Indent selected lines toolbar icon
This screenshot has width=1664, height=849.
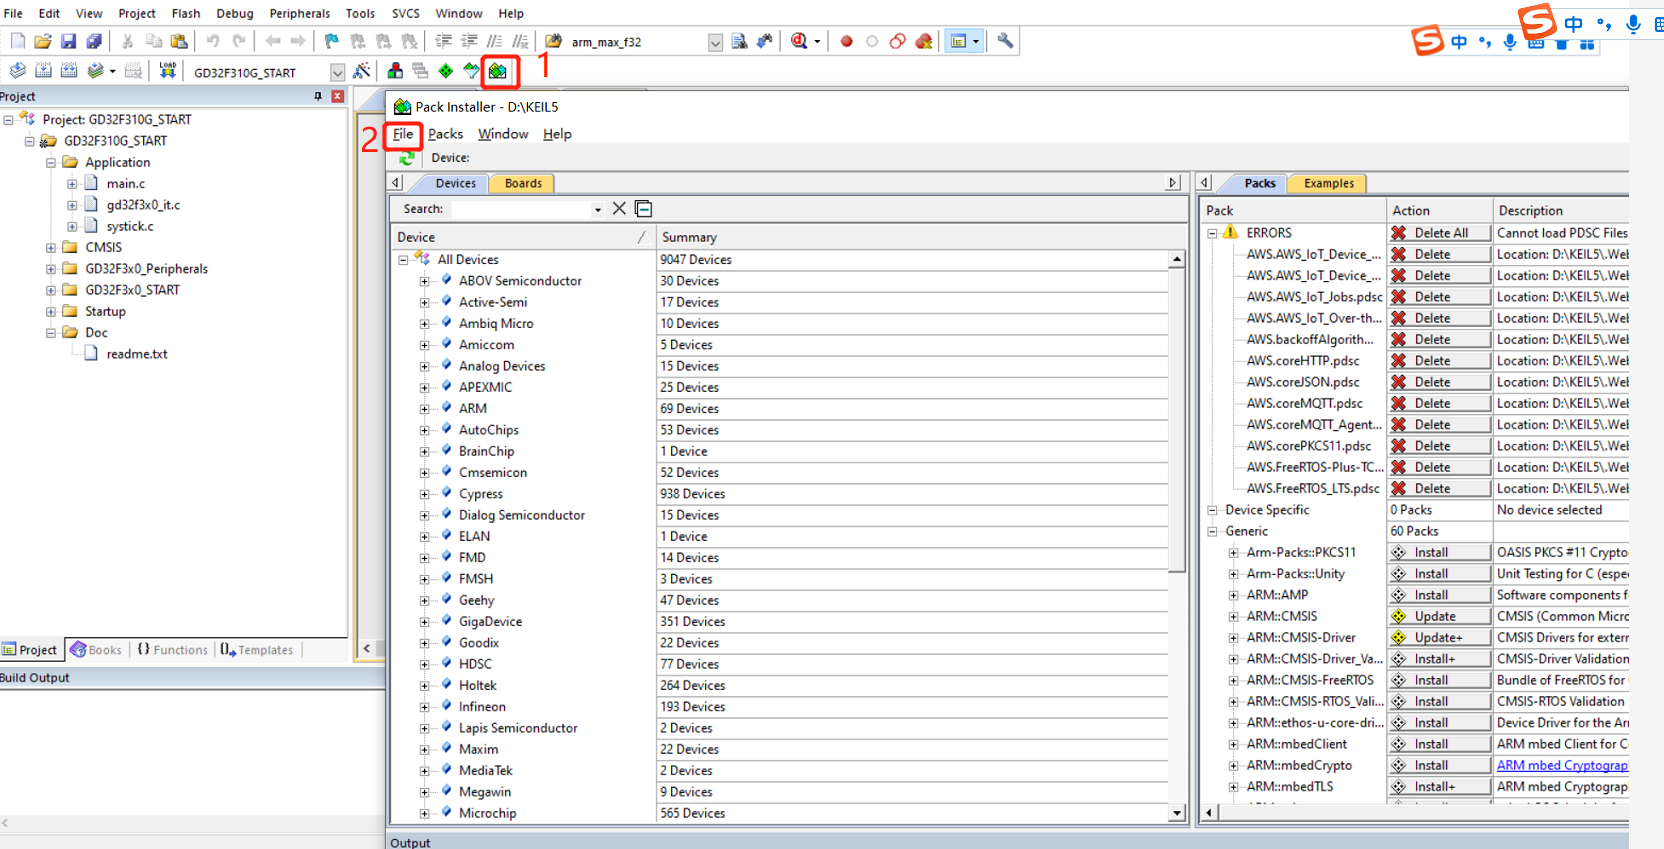pyautogui.click(x=443, y=41)
